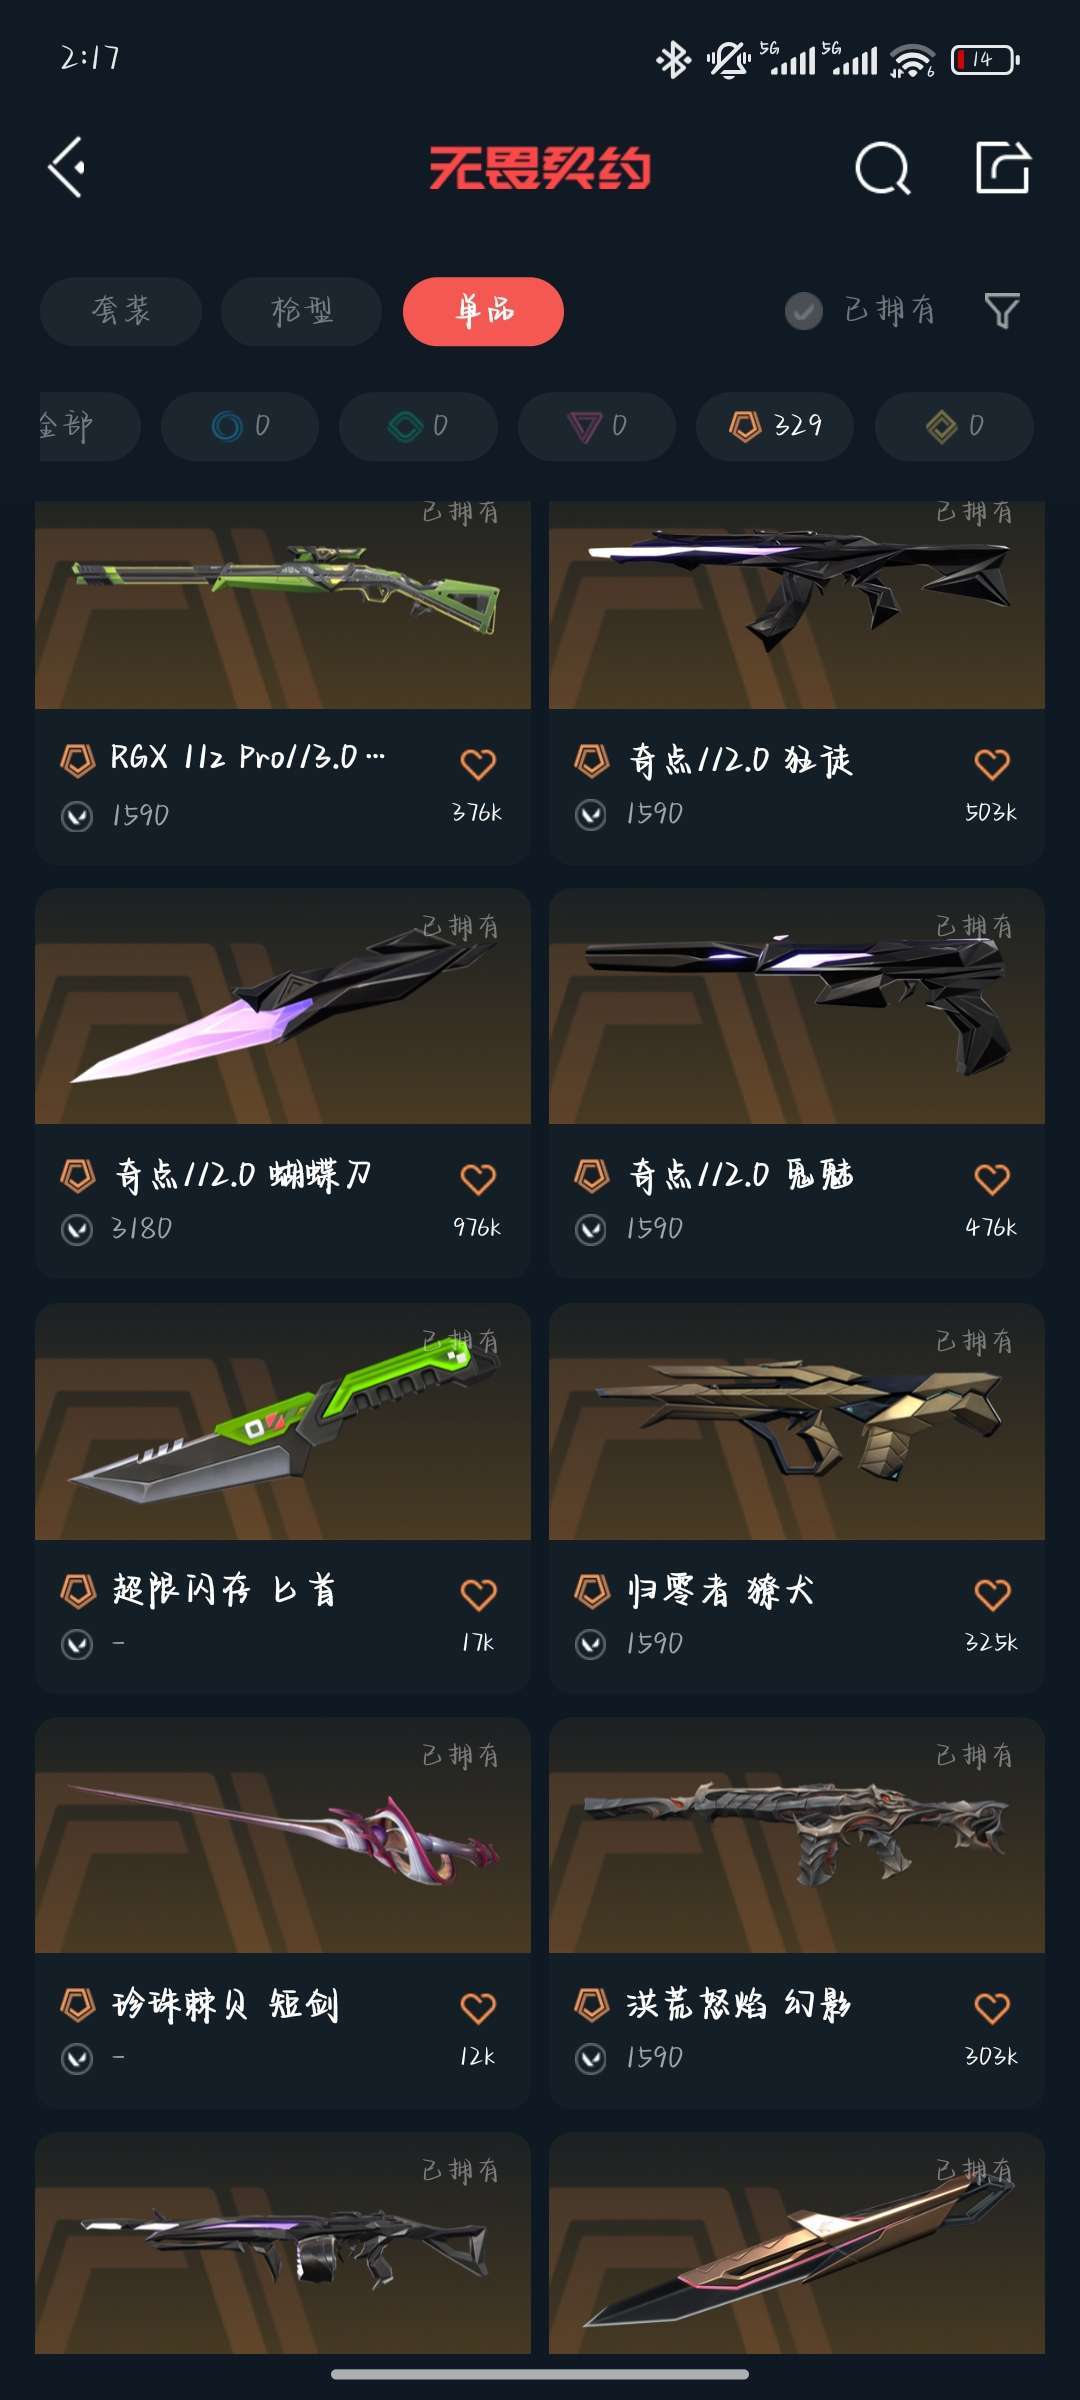Tap the back arrow icon
This screenshot has height=2400, width=1080.
(x=67, y=167)
